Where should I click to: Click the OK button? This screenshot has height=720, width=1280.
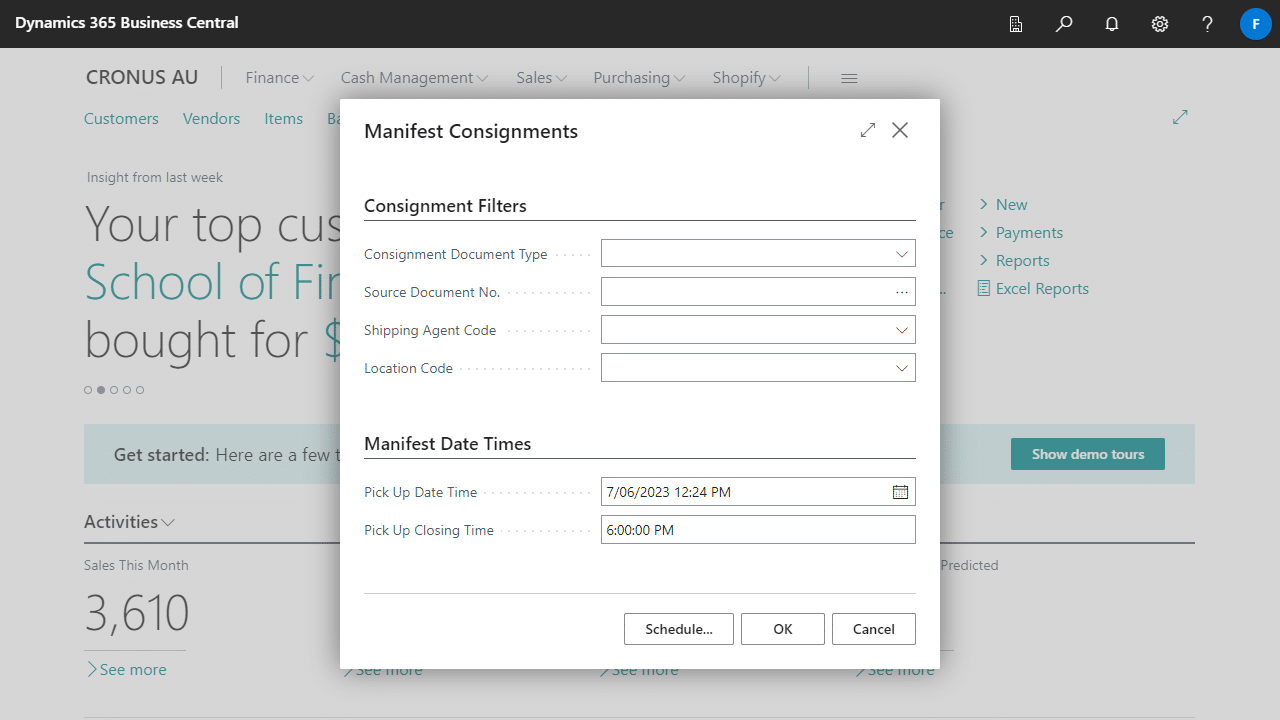(783, 629)
